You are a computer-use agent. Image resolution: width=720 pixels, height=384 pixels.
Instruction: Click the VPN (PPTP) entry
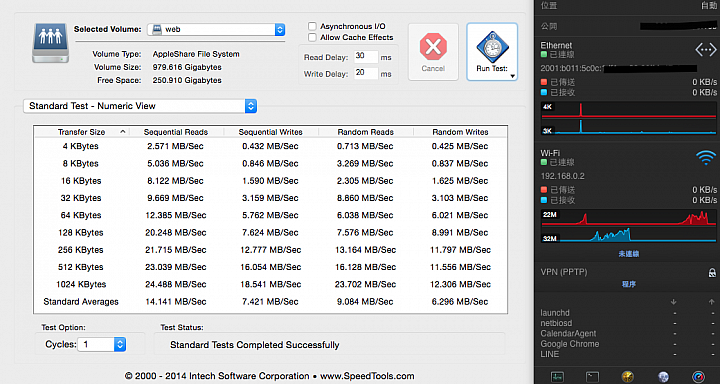564,272
